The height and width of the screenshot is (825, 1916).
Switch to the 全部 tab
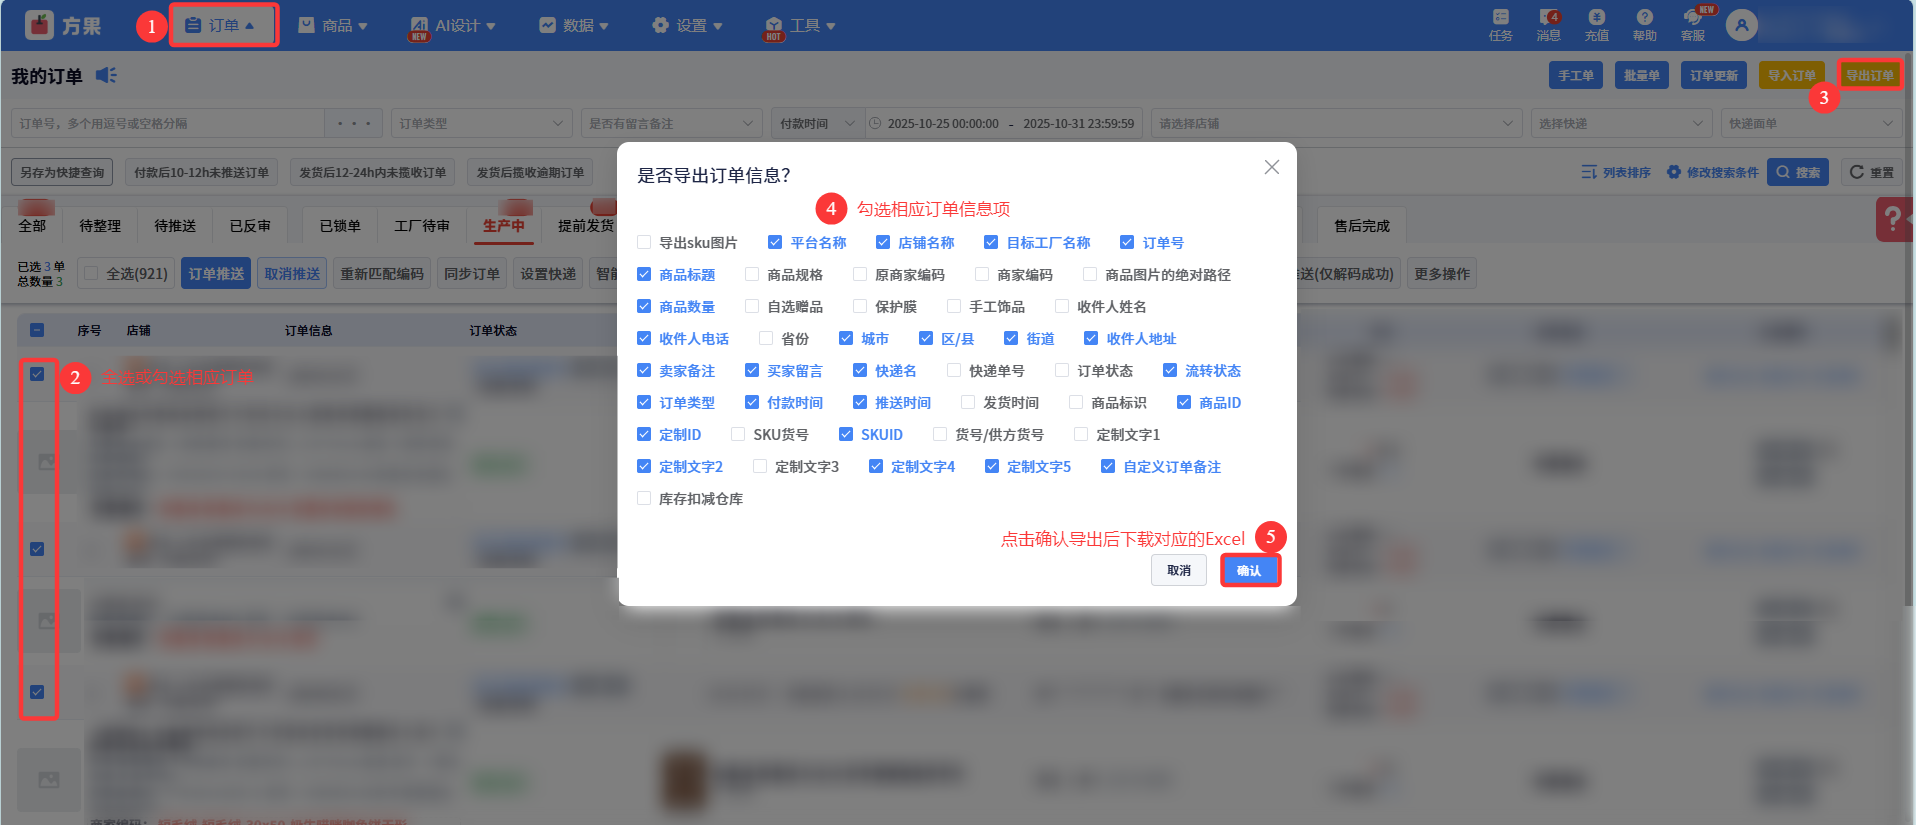(32, 226)
